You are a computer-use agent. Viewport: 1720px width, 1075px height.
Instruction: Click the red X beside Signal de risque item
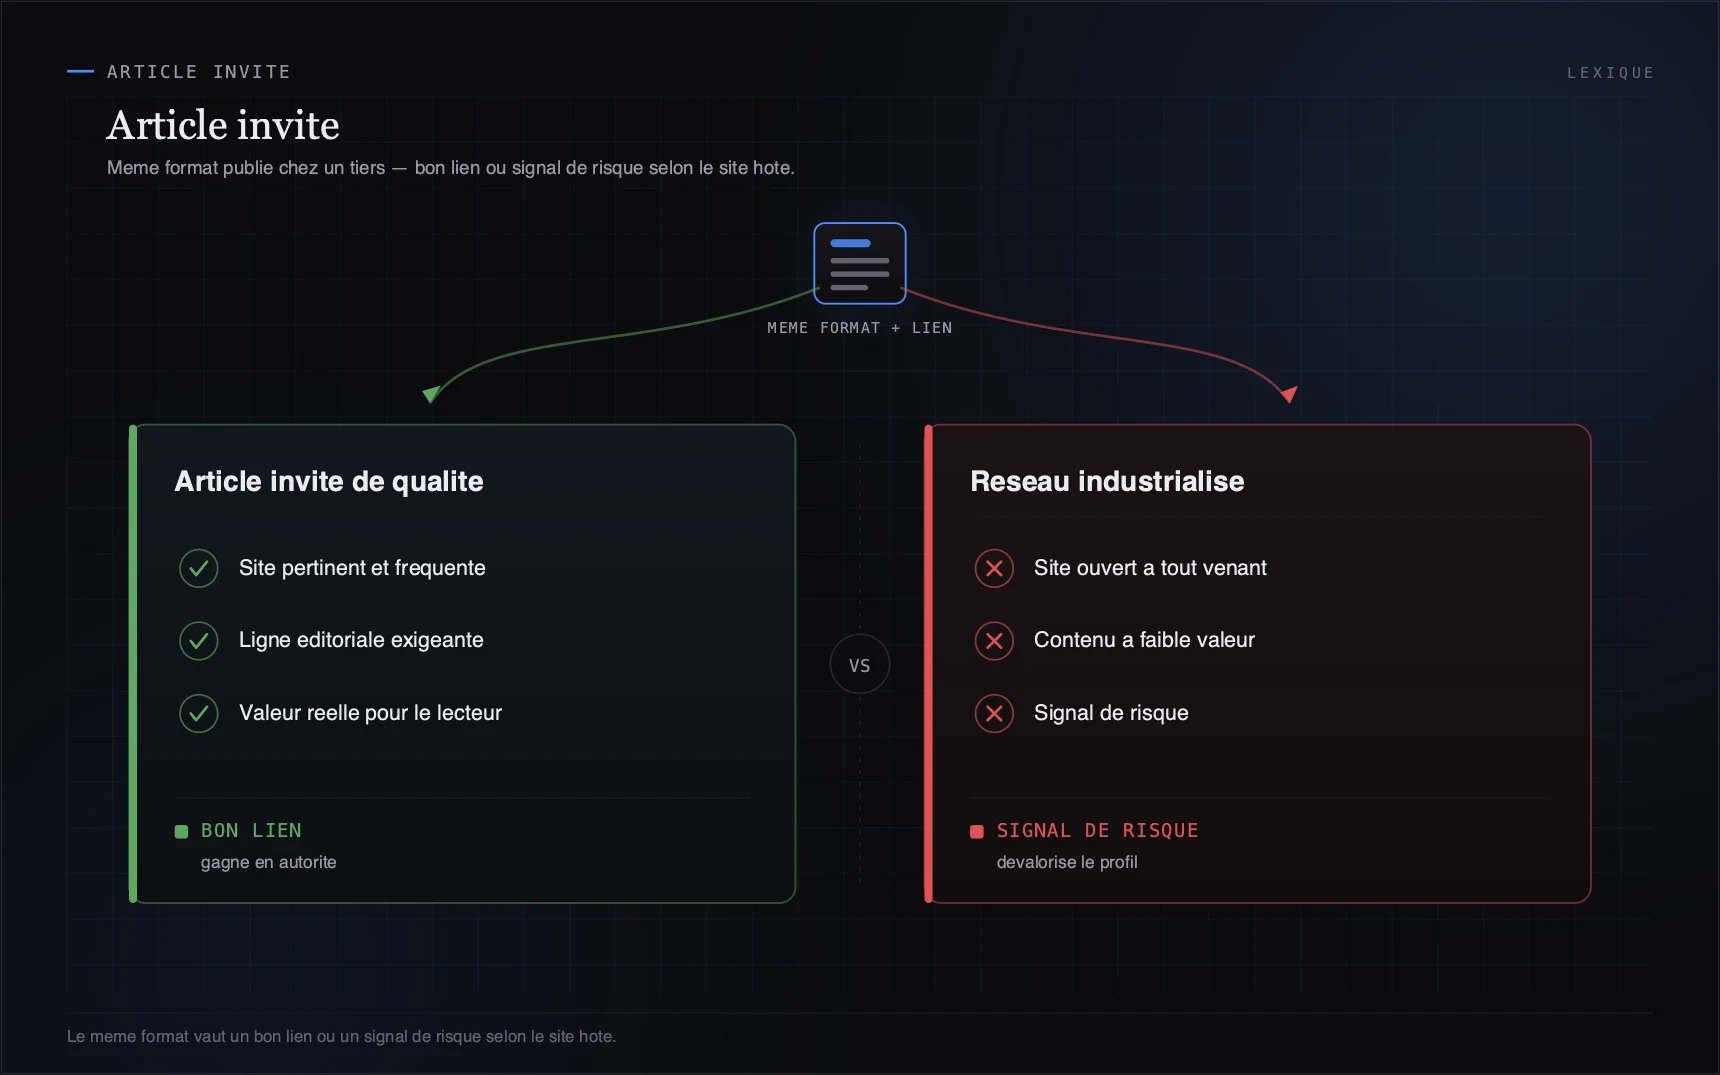[x=994, y=713]
